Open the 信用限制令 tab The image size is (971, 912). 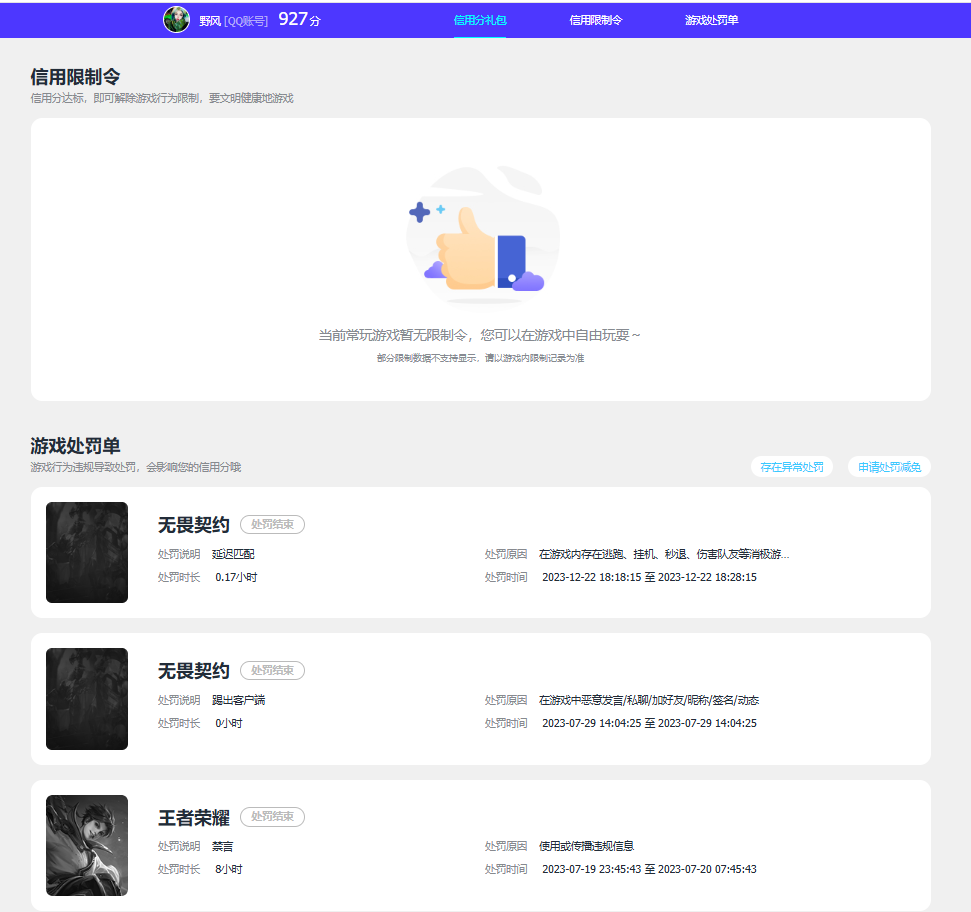[x=596, y=20]
